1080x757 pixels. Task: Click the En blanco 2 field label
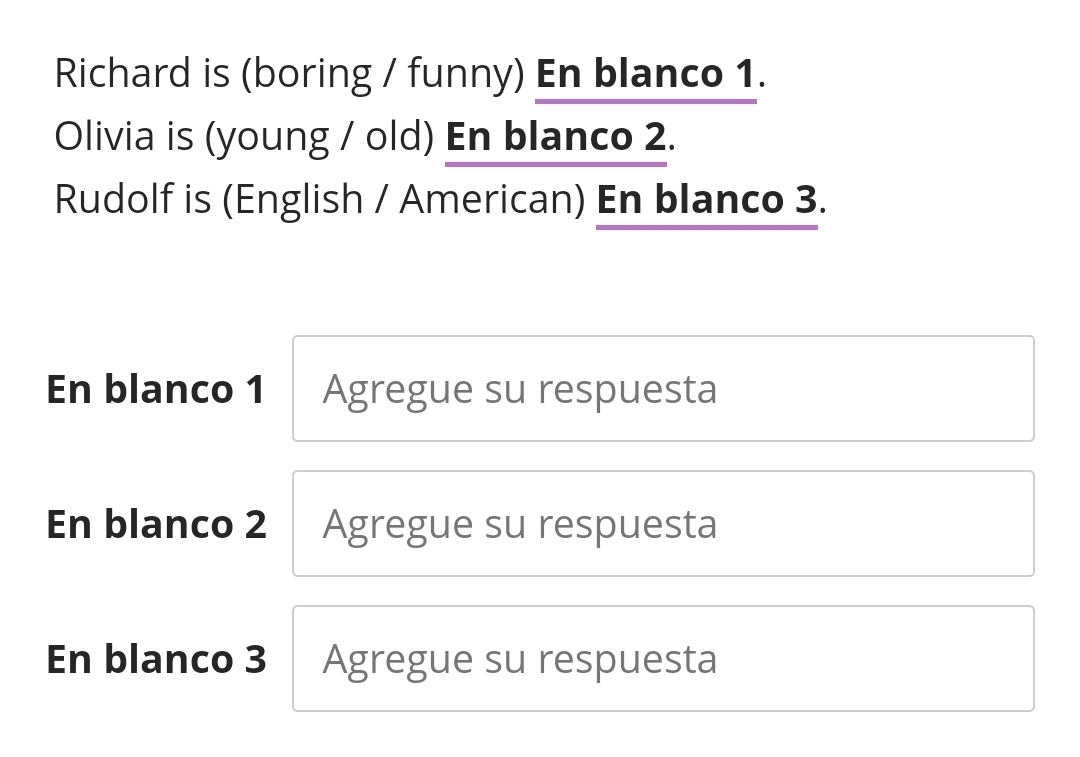[x=156, y=524]
